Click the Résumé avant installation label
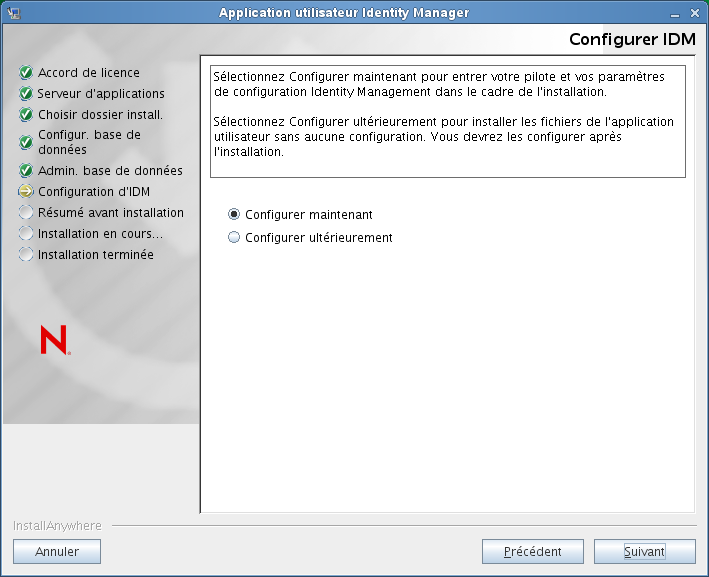 (111, 213)
